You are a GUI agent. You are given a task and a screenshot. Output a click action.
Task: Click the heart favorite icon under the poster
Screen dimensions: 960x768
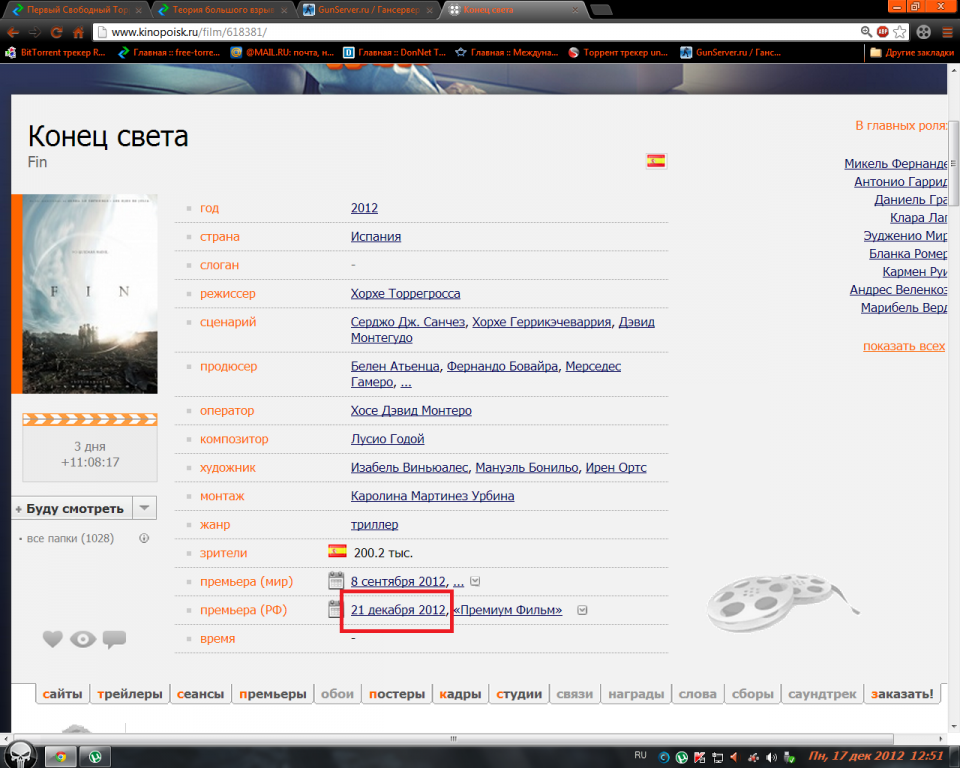53,639
